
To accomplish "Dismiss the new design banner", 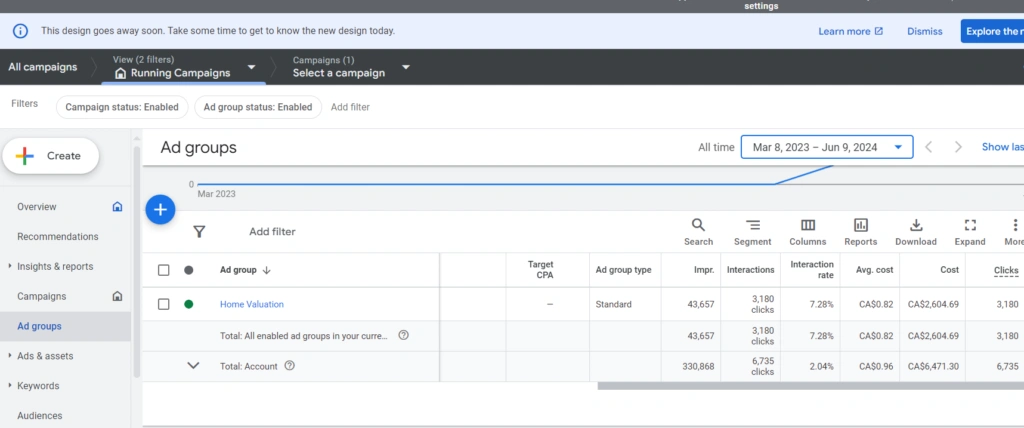I will (924, 31).
